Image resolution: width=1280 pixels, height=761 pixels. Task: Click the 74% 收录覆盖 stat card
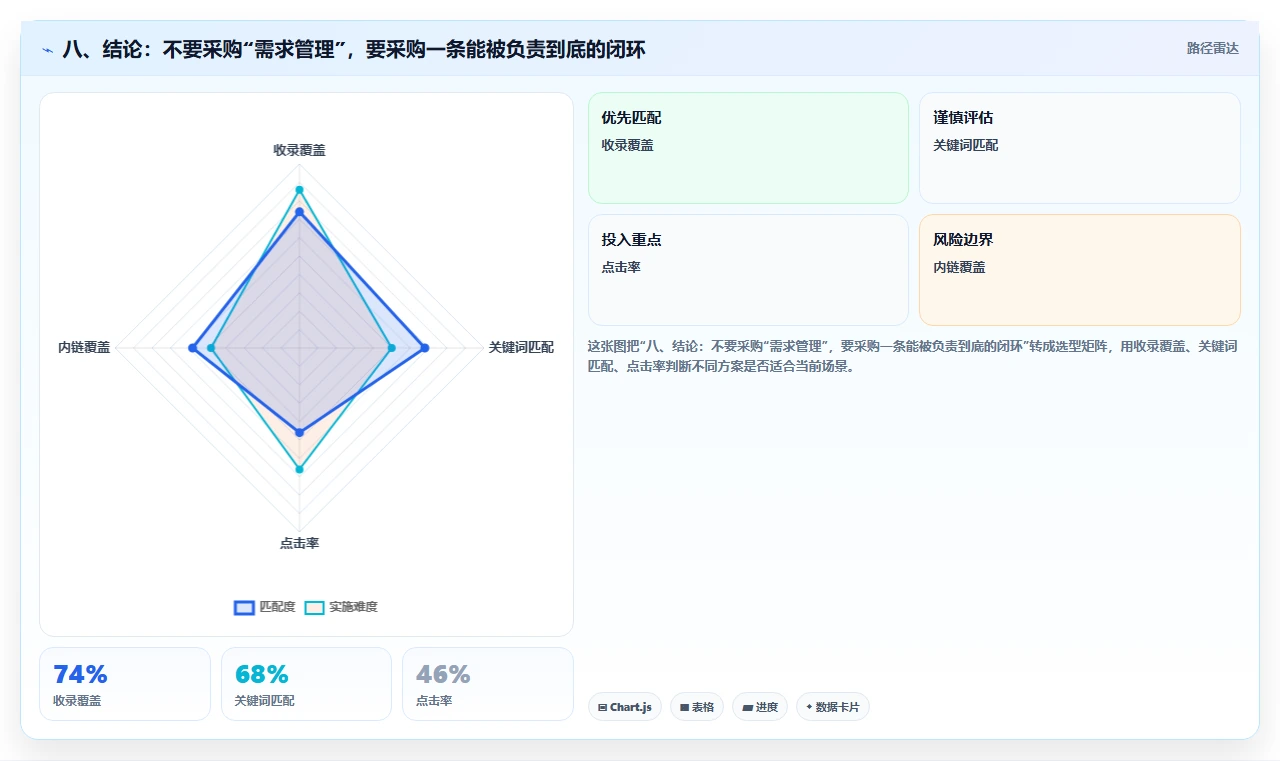125,684
